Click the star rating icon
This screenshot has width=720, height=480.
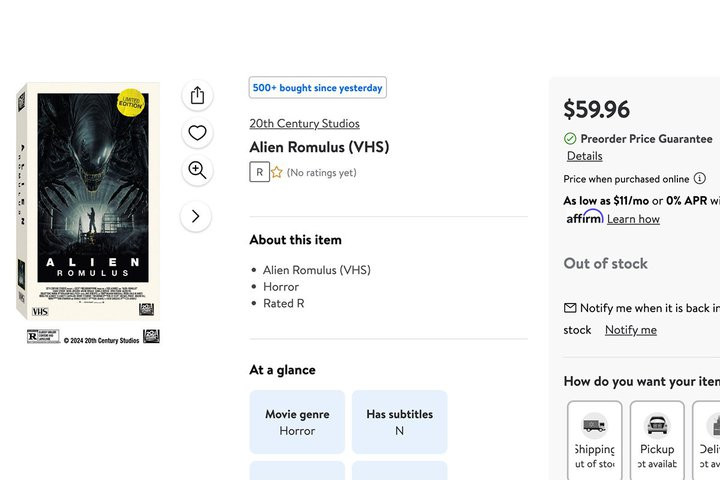[x=277, y=172]
